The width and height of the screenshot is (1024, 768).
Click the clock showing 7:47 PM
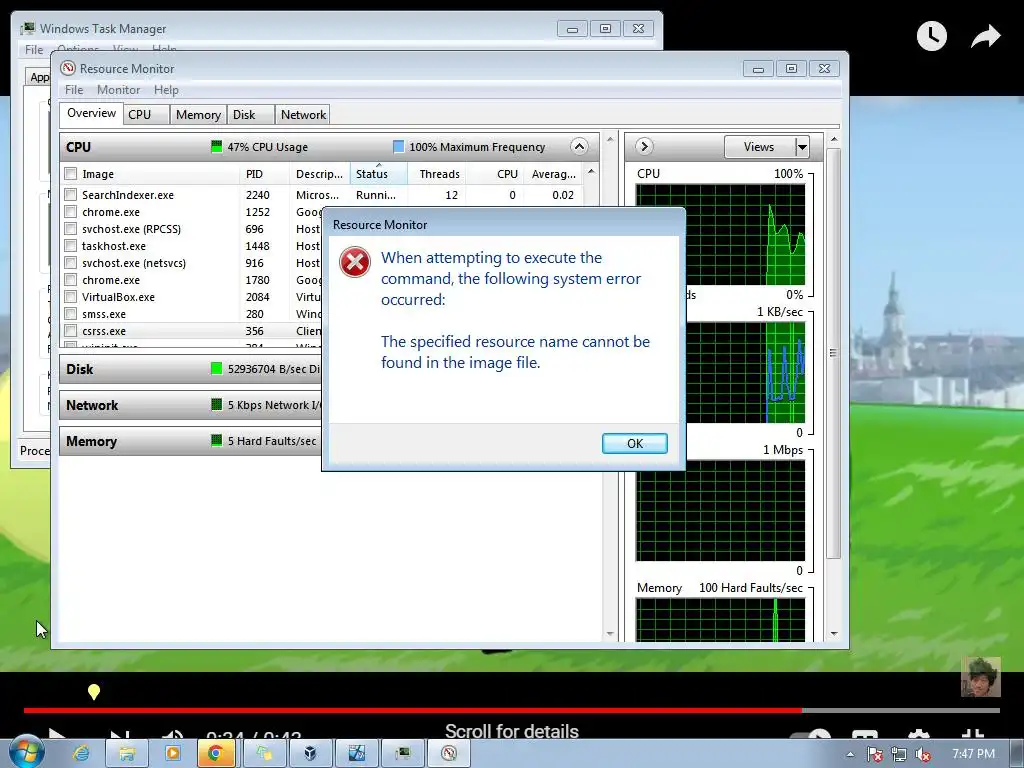click(973, 754)
